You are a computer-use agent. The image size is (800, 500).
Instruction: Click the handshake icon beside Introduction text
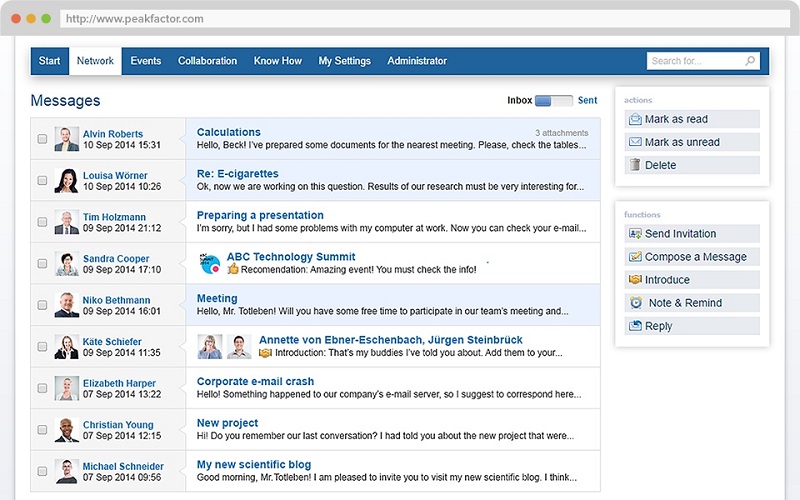point(265,353)
